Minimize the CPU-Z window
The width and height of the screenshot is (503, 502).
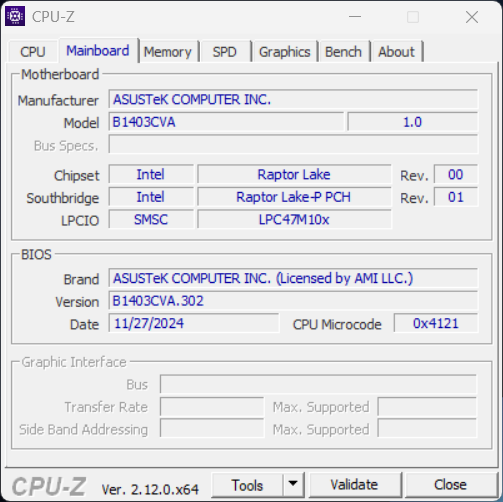tap(355, 16)
